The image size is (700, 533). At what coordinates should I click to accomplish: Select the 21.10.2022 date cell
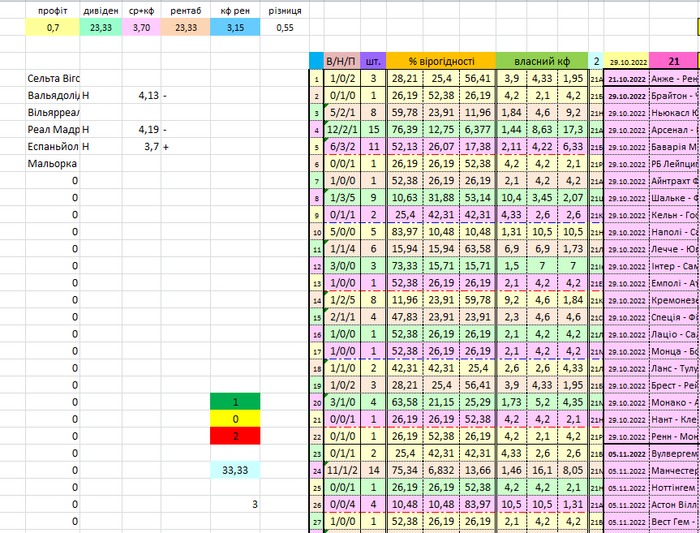[626, 79]
